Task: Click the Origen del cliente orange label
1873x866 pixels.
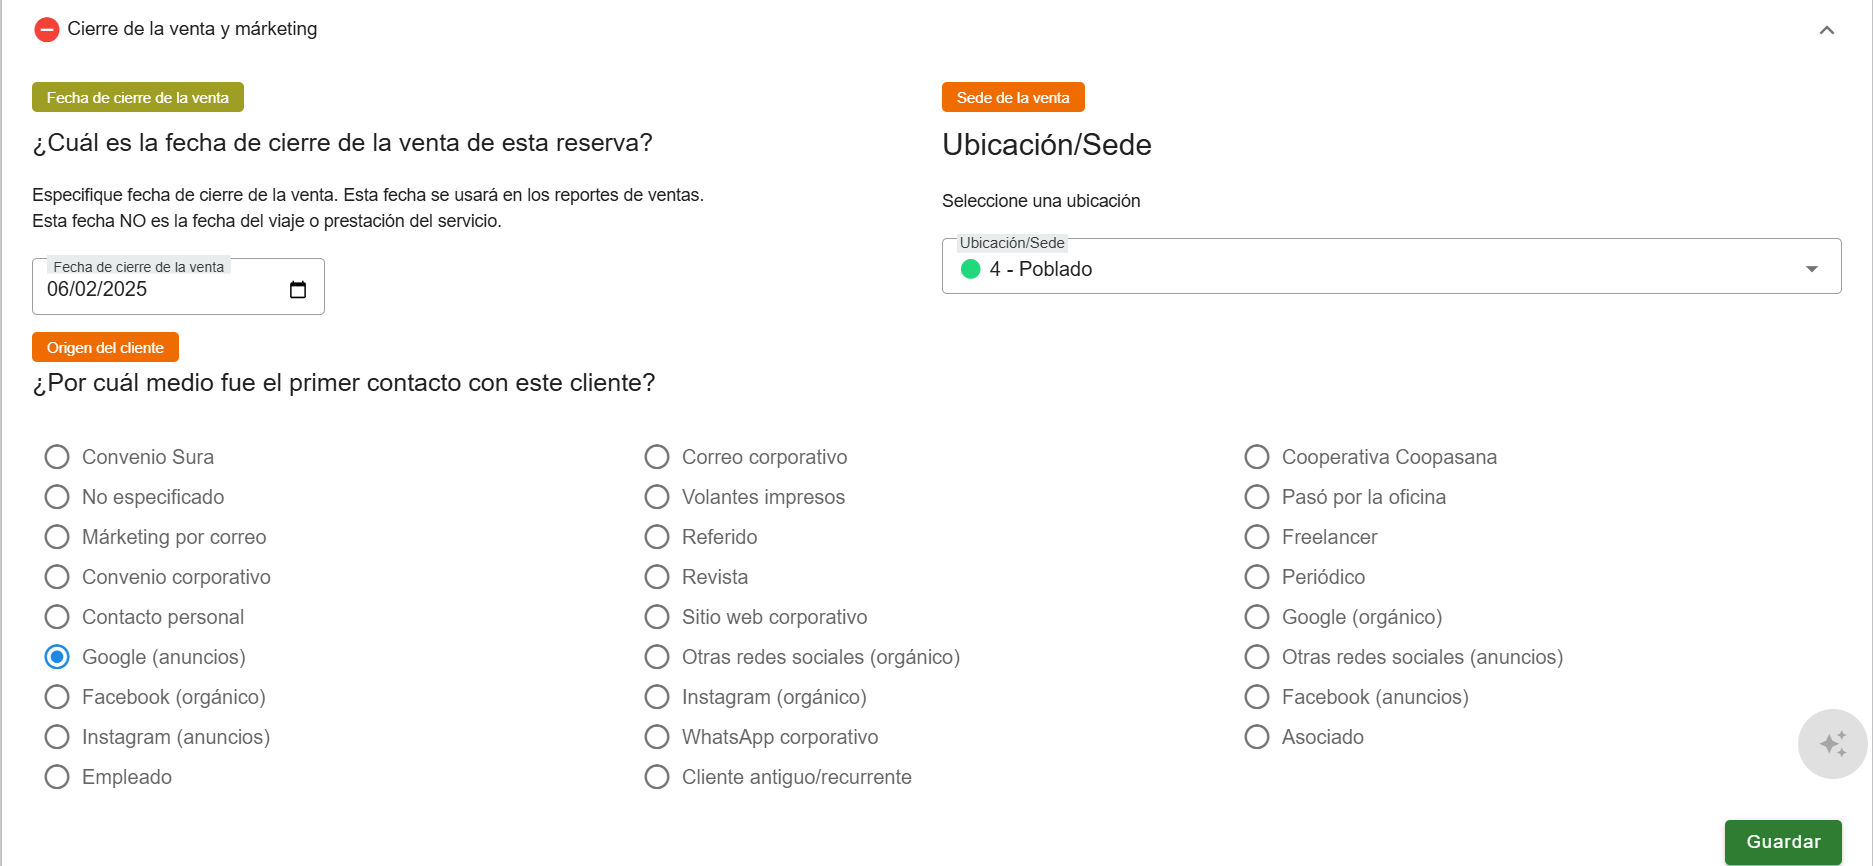Action: [105, 348]
